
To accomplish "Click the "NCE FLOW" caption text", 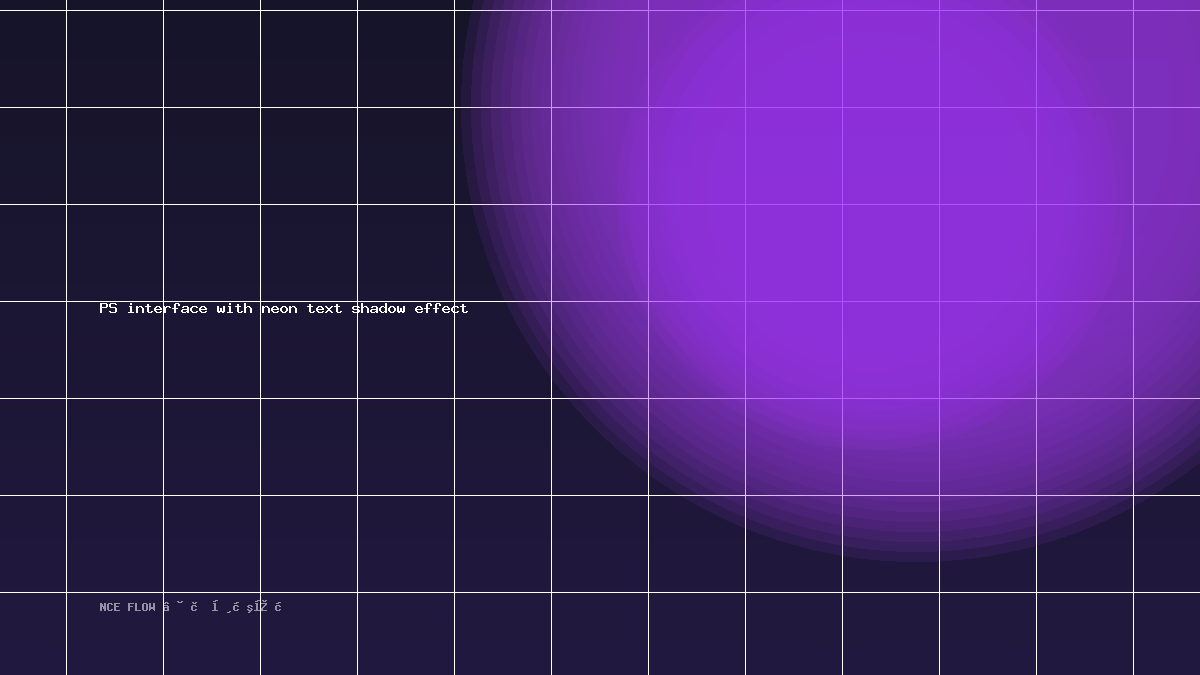I will click(x=127, y=607).
